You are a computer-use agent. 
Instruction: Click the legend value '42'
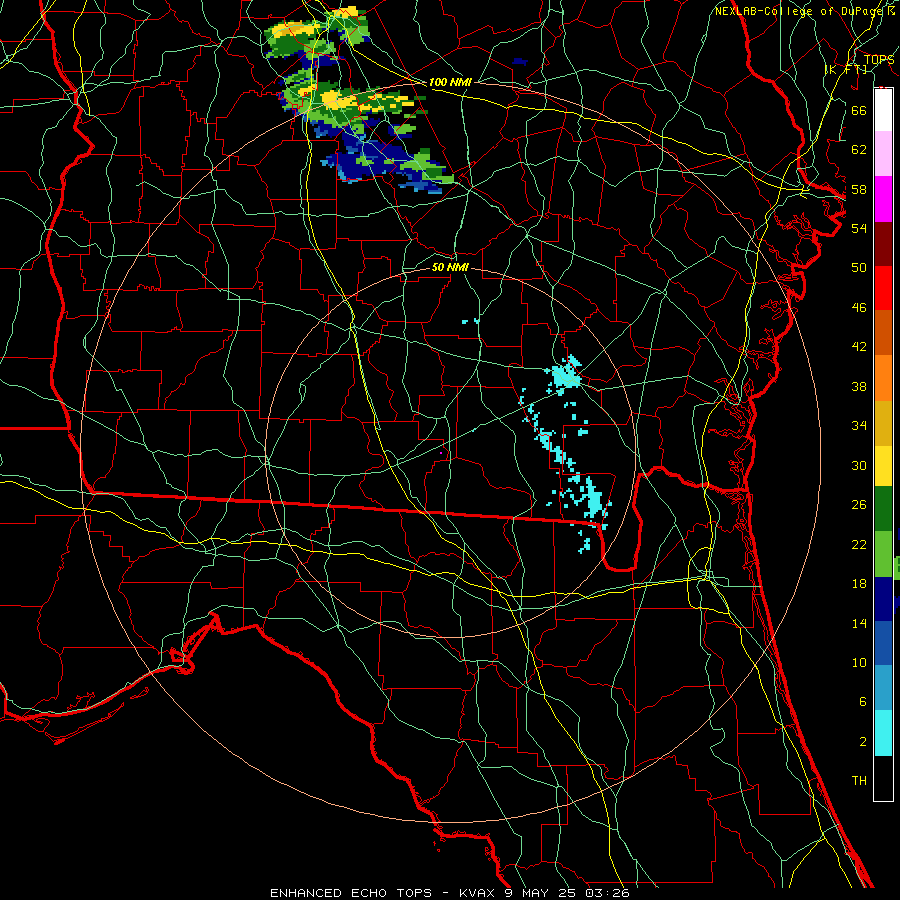pos(859,346)
